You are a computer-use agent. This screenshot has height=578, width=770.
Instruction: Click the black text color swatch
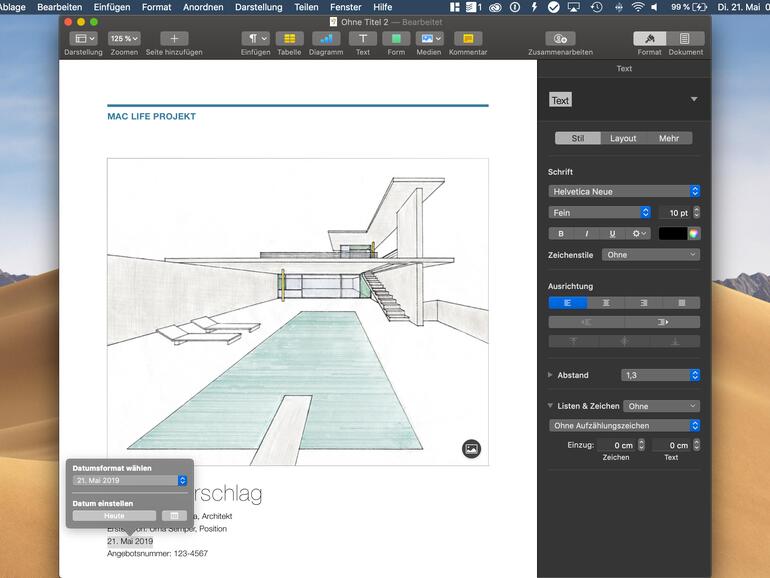(672, 233)
